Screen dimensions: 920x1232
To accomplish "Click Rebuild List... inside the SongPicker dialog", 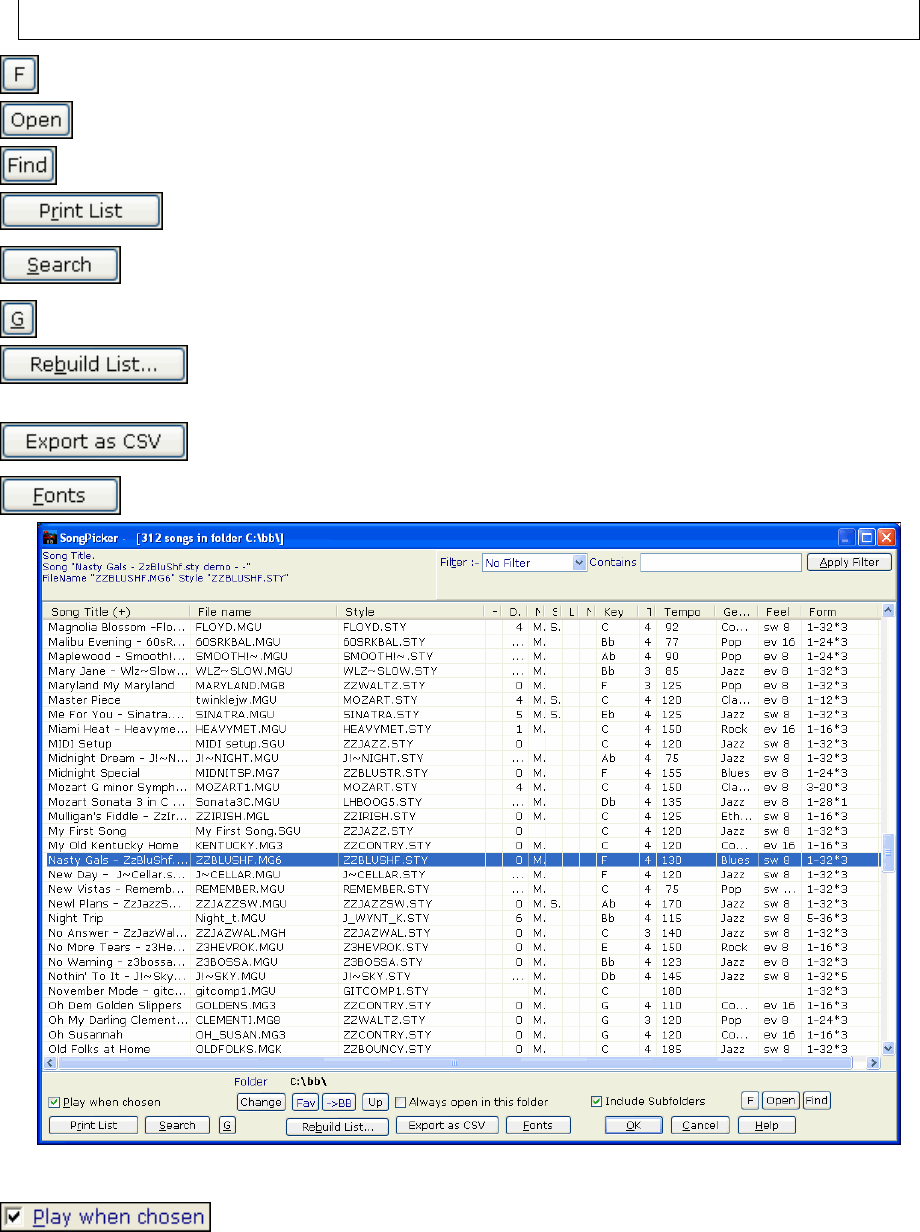I will [337, 1125].
